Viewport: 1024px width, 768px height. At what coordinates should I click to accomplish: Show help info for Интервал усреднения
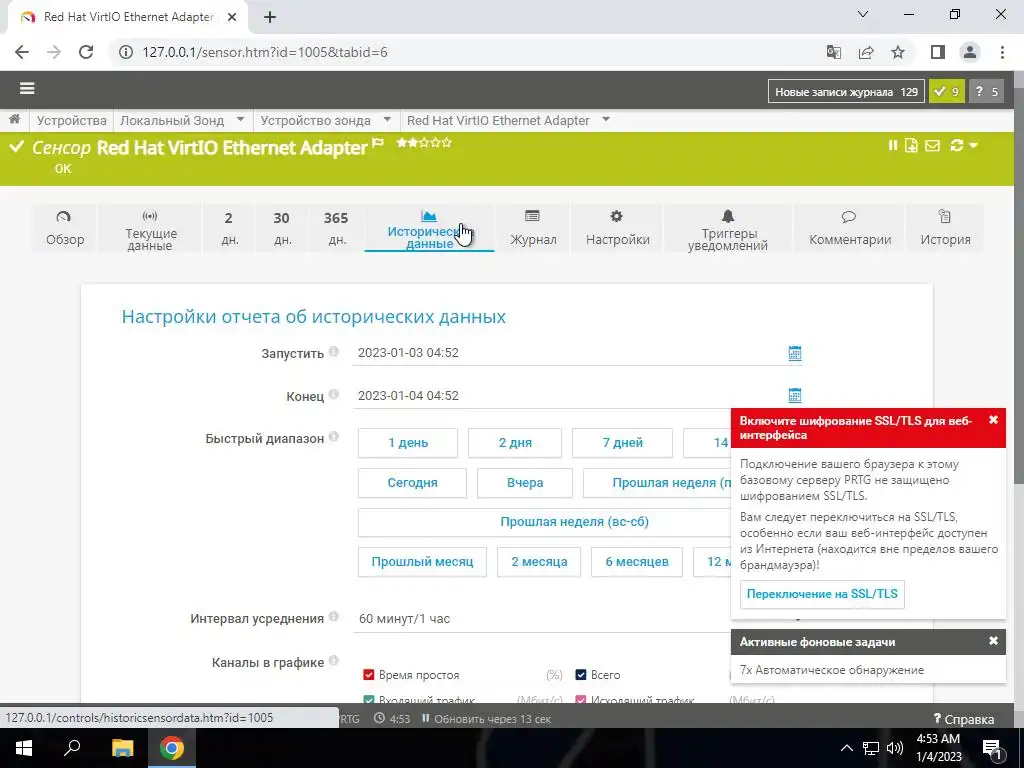tap(334, 616)
